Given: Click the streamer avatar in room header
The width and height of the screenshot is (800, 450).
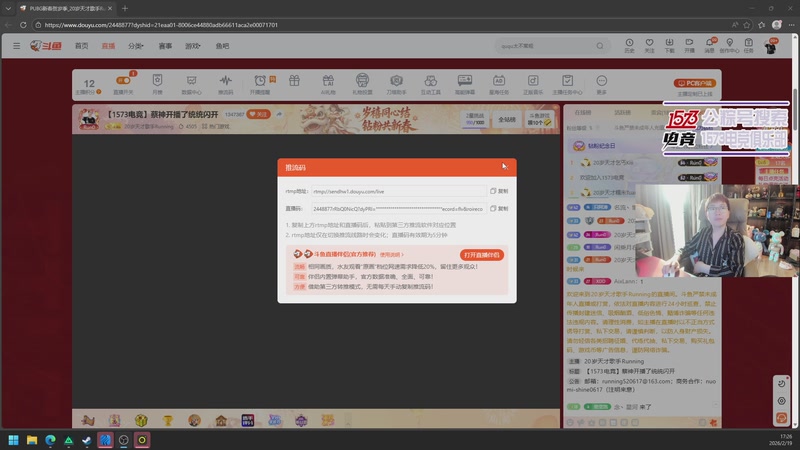Looking at the screenshot, I should pyautogui.click(x=89, y=119).
